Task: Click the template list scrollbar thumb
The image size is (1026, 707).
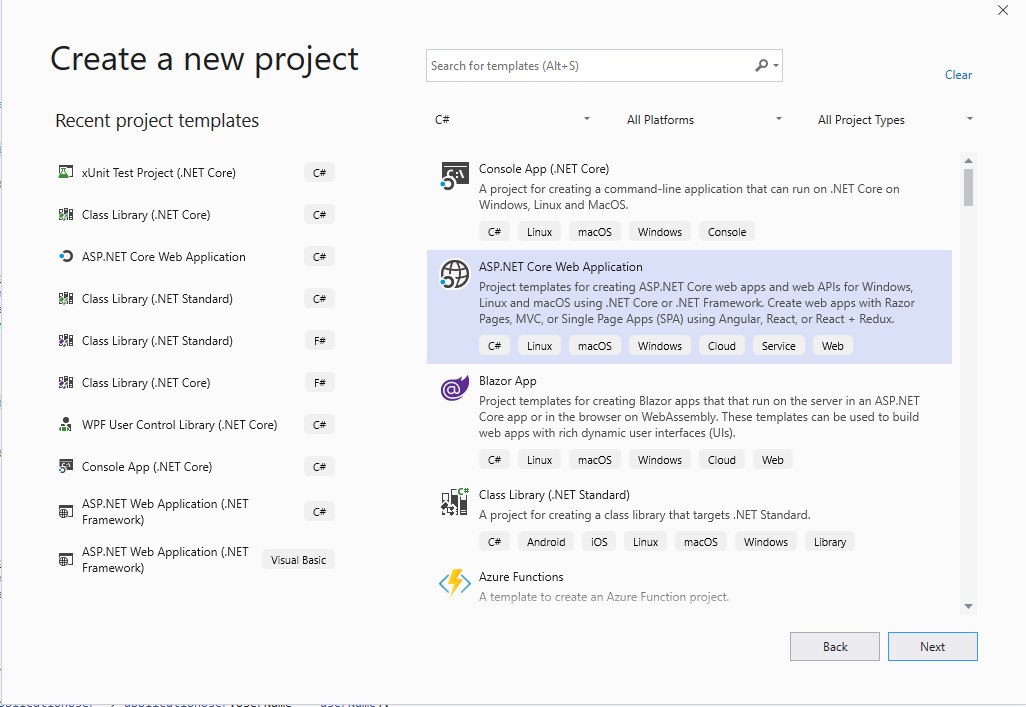Action: point(968,187)
